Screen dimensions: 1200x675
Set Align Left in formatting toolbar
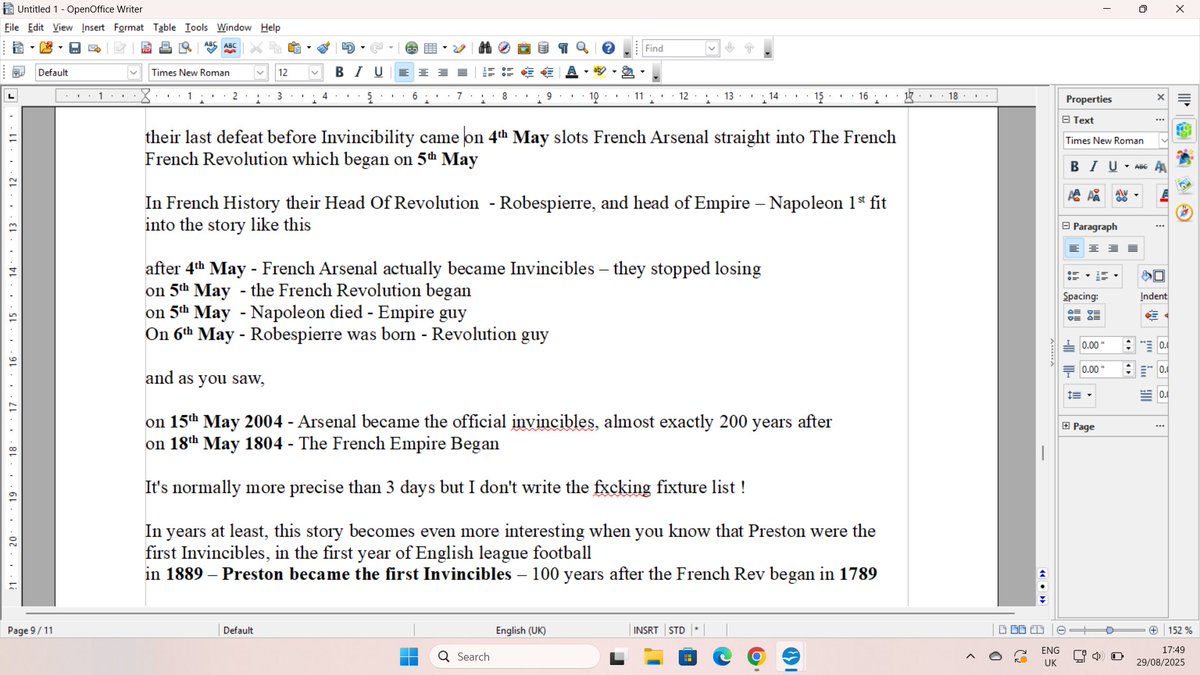tap(404, 72)
